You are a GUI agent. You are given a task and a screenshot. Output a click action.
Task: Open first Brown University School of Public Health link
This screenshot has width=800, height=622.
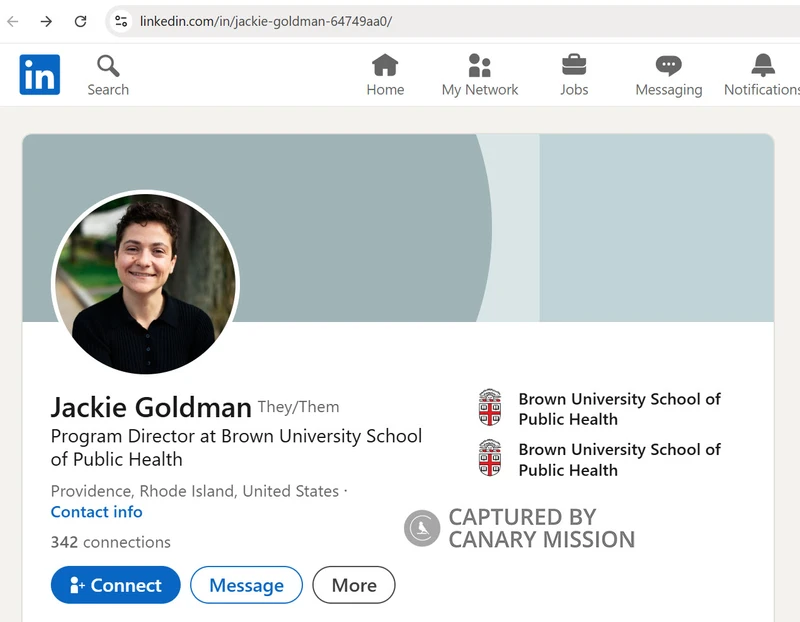619,409
